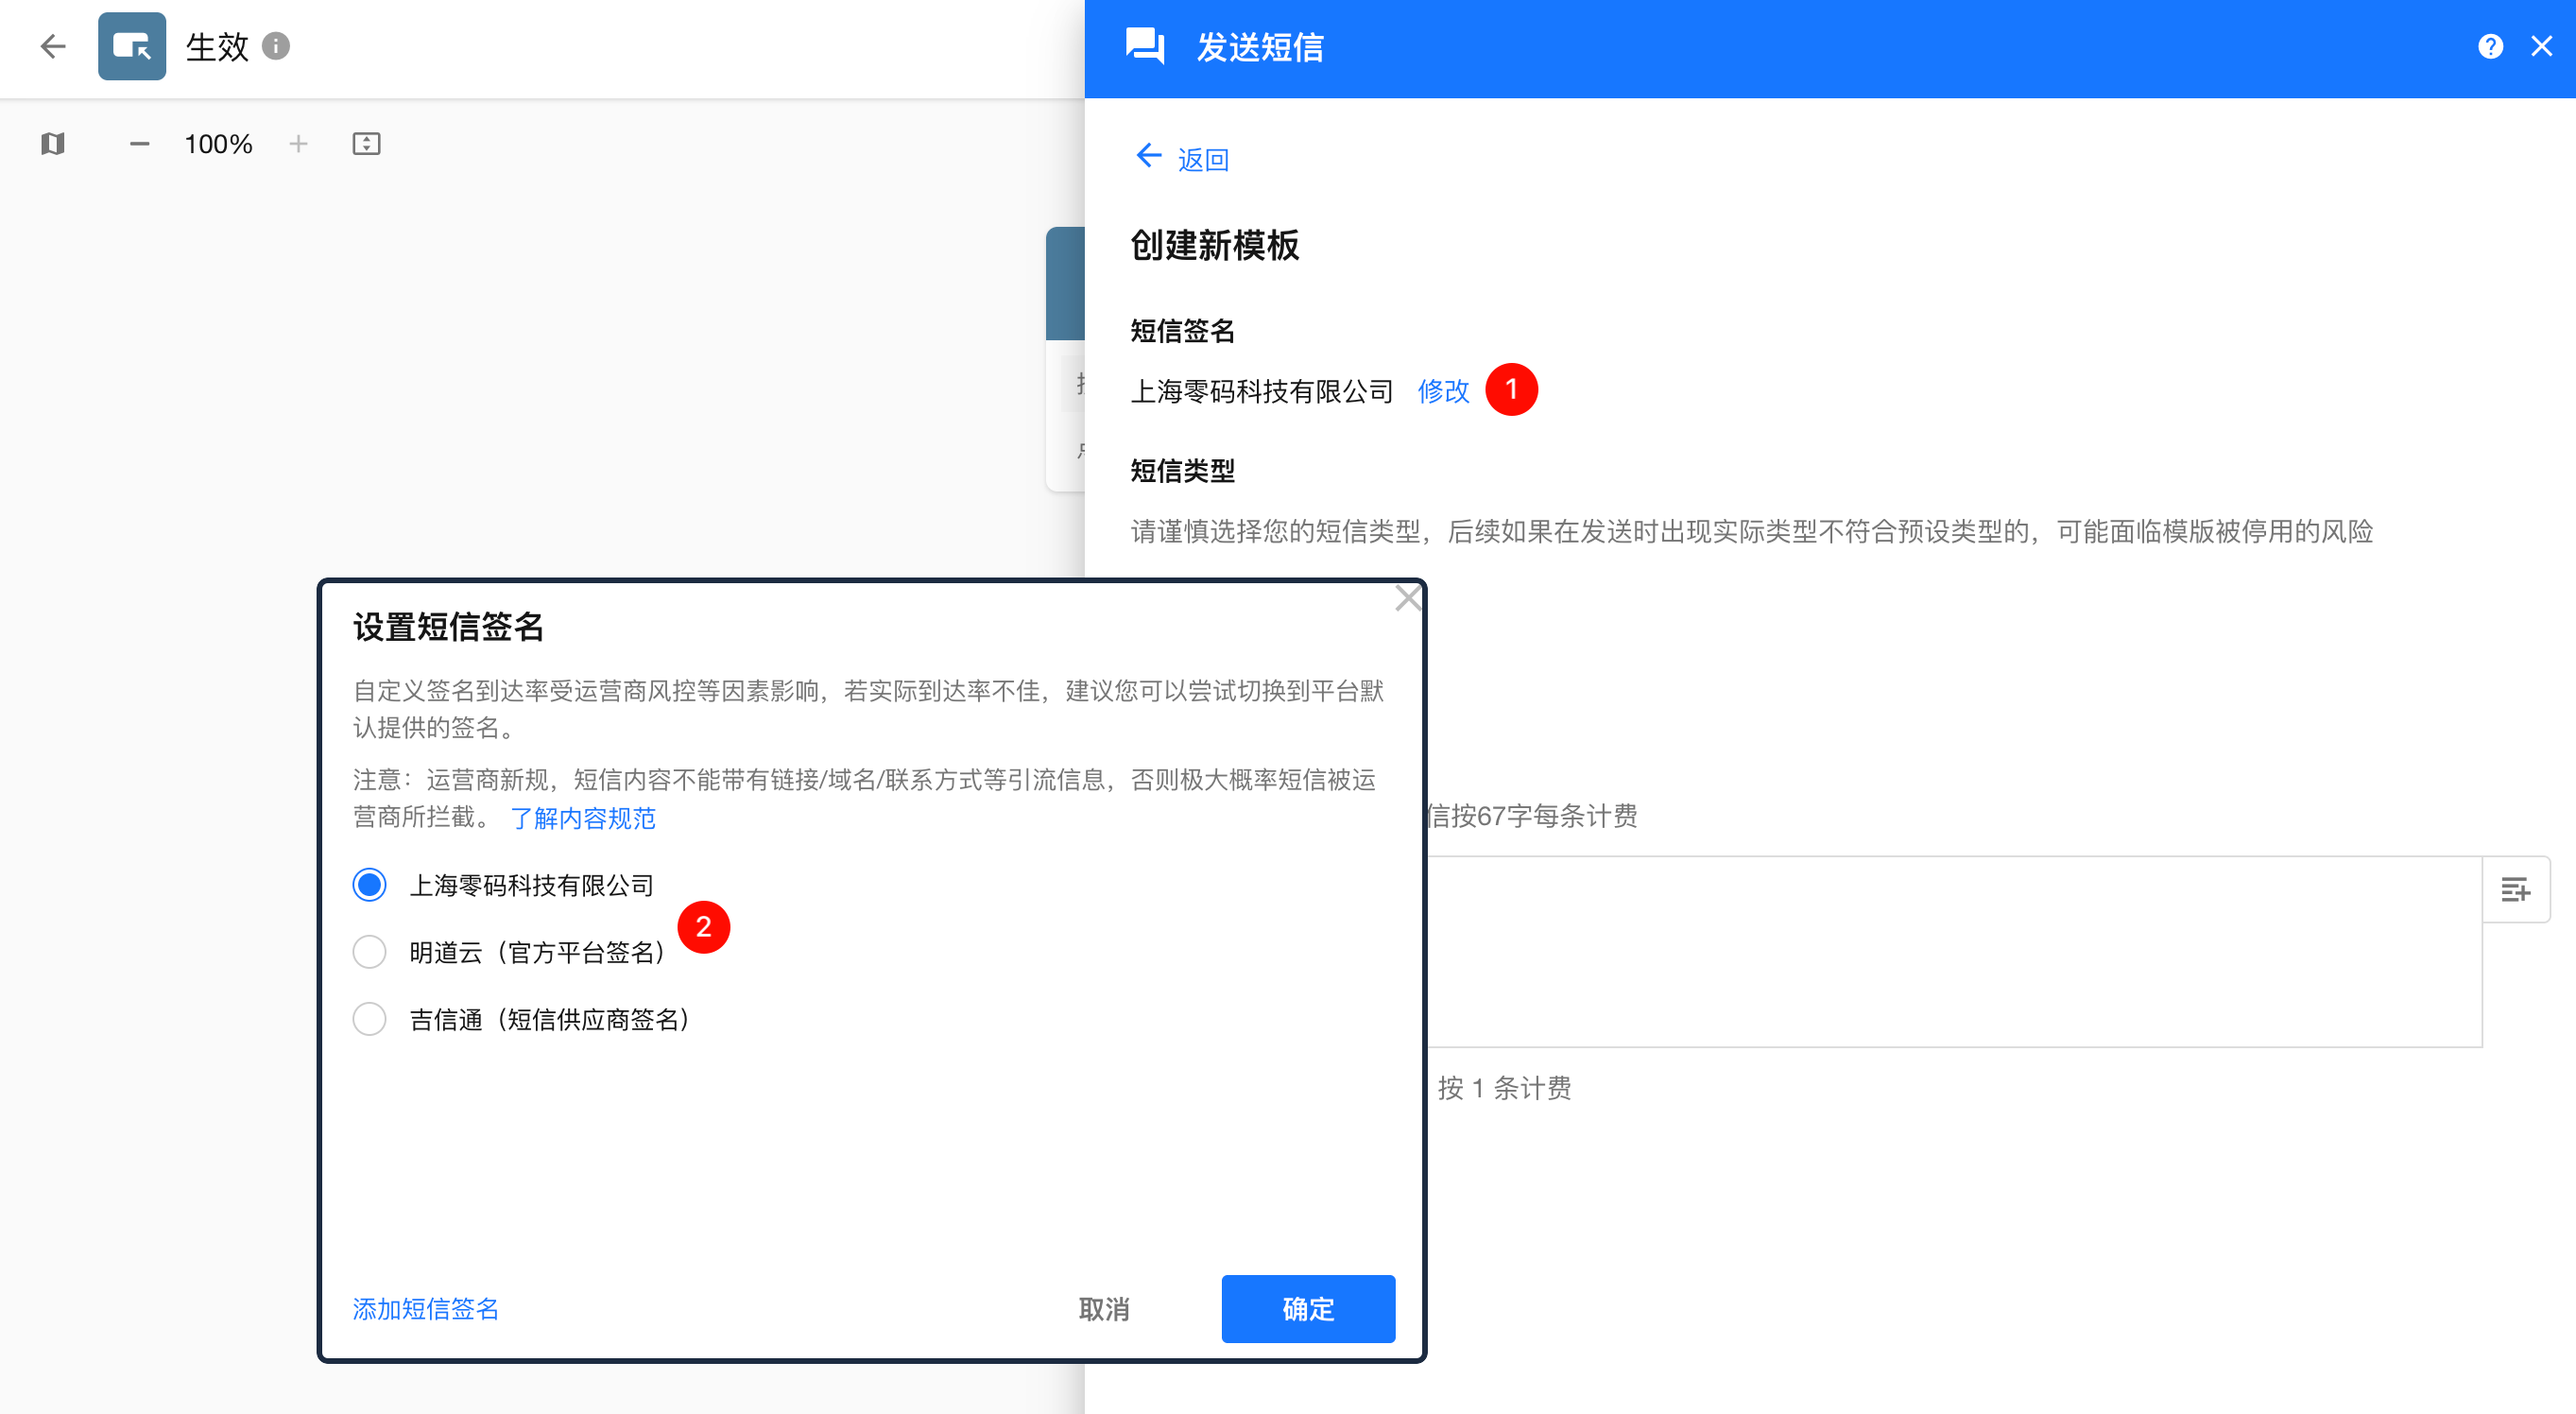
Task: Click the insert-field icon beside message box
Action: (2515, 889)
